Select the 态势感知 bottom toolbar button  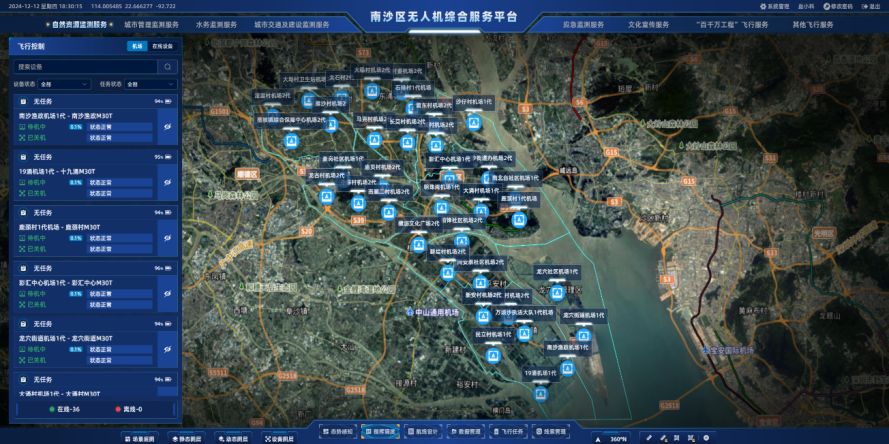coord(340,431)
